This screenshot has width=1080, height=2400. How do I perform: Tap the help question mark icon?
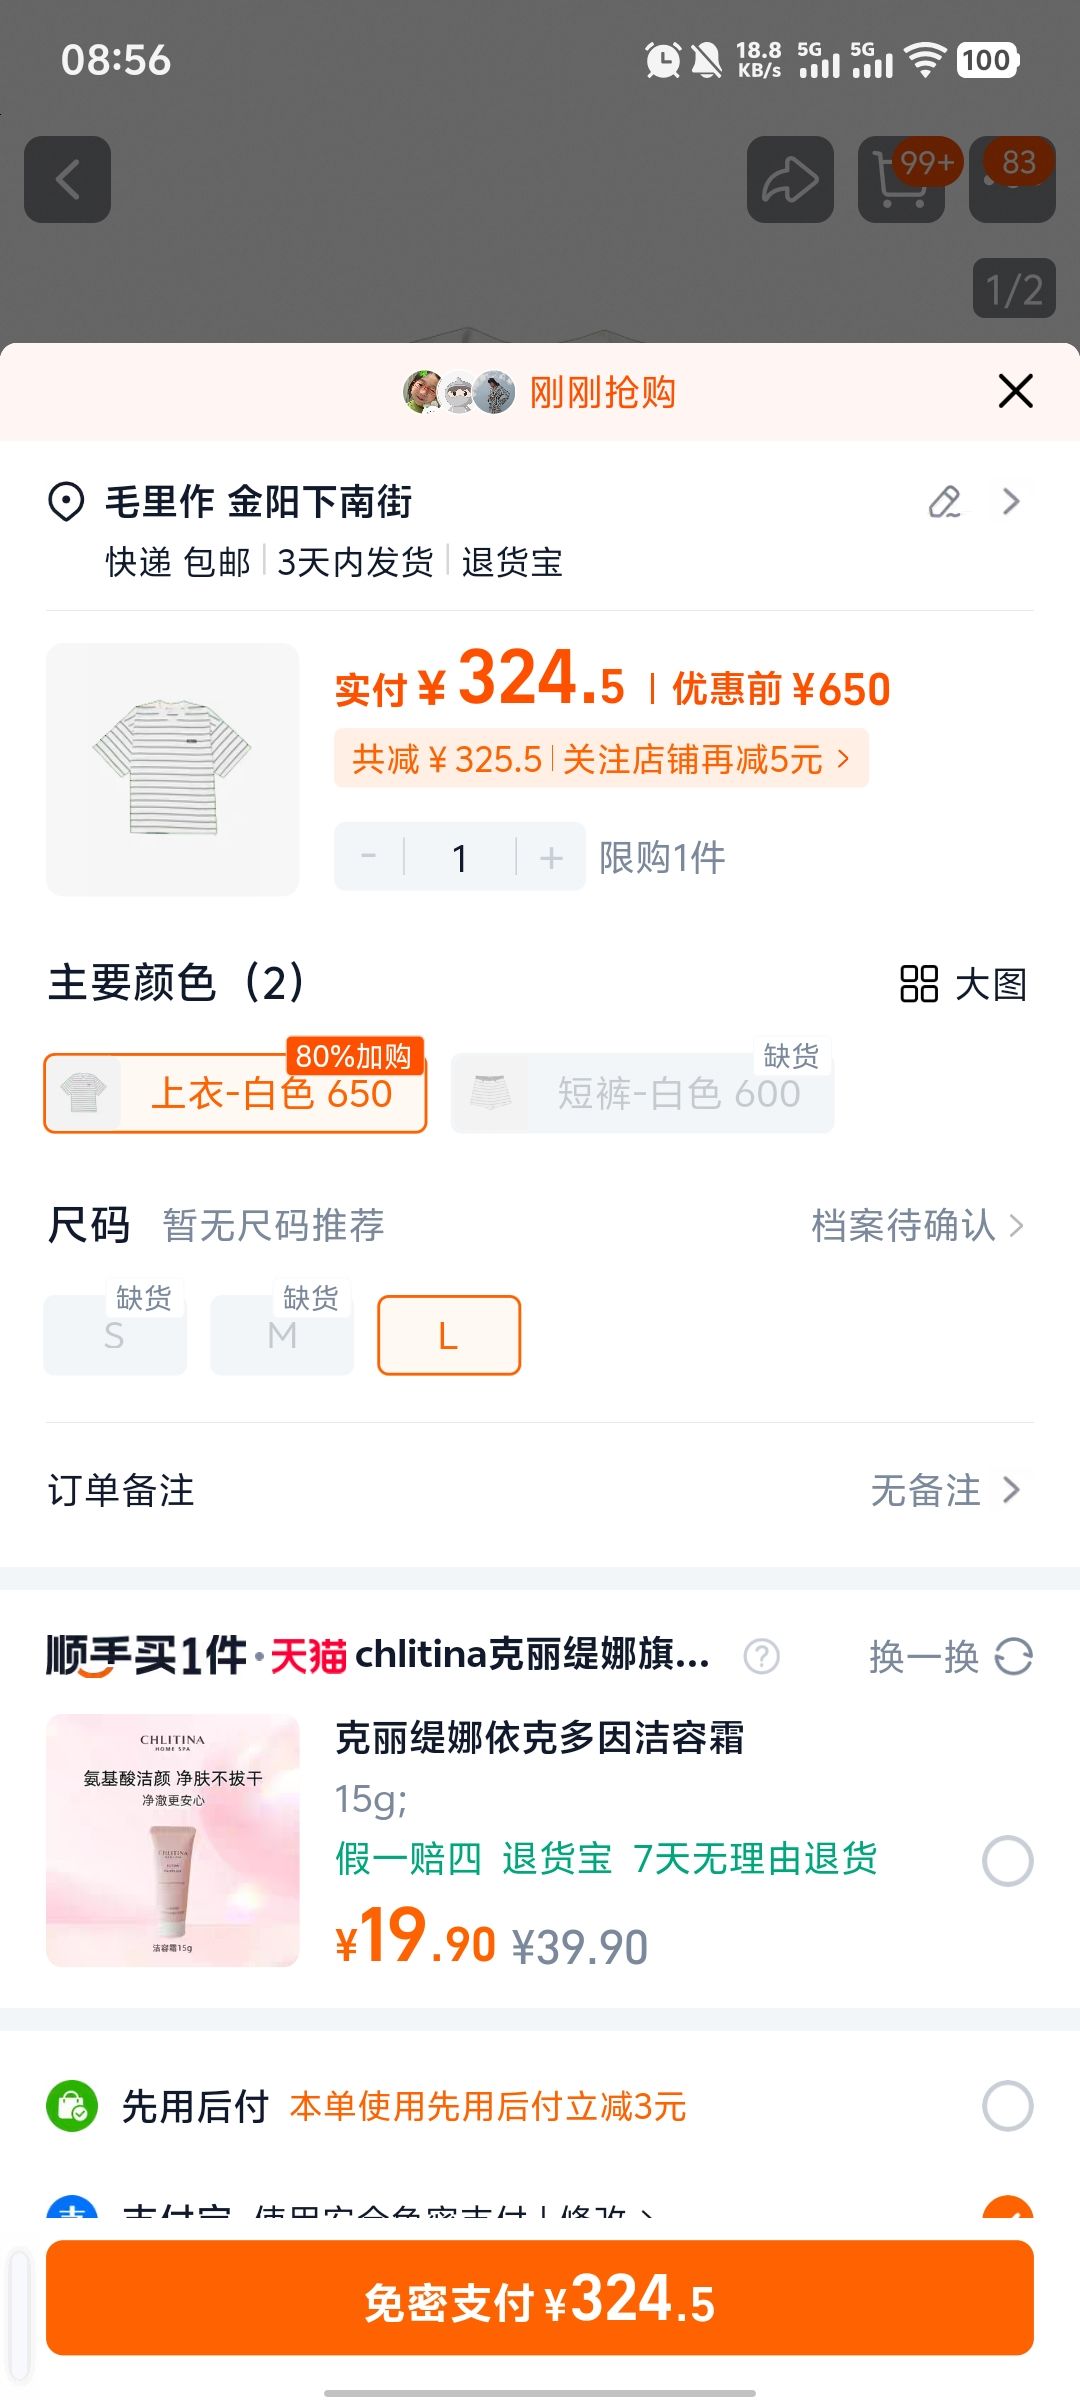click(x=762, y=1657)
